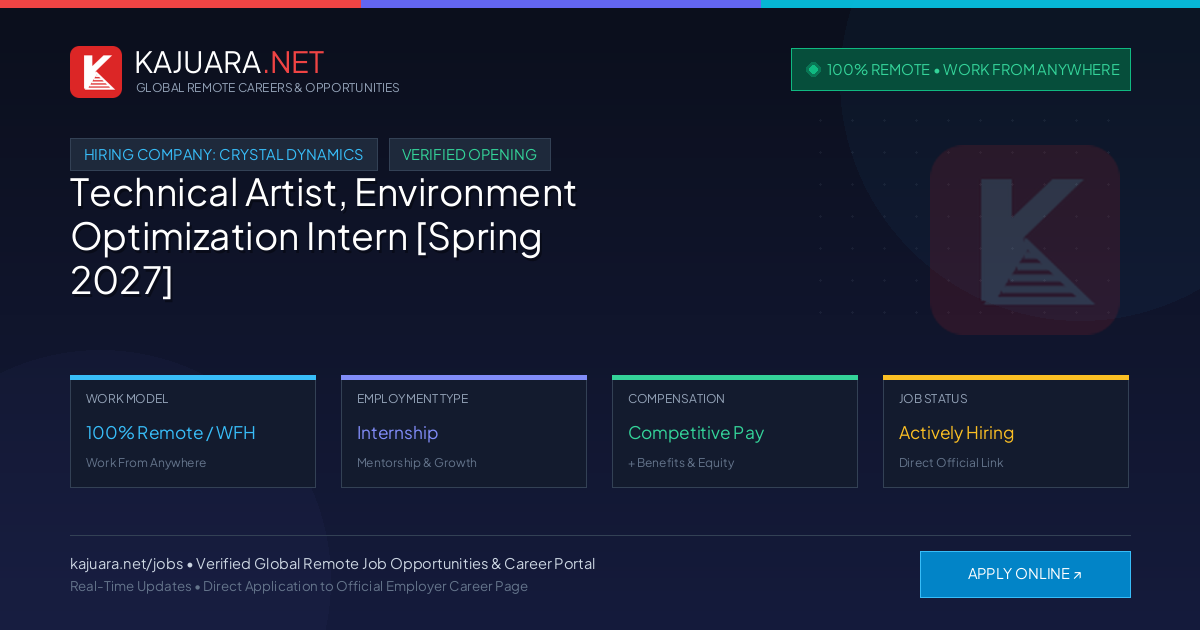This screenshot has width=1200, height=630.
Task: Click the Work From Anywhere caption
Action: [146, 463]
